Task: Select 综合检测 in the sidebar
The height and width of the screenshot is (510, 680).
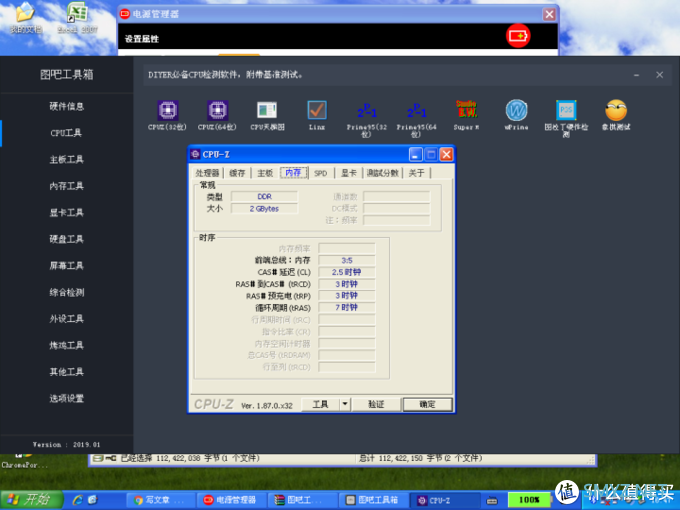Action: pyautogui.click(x=66, y=292)
